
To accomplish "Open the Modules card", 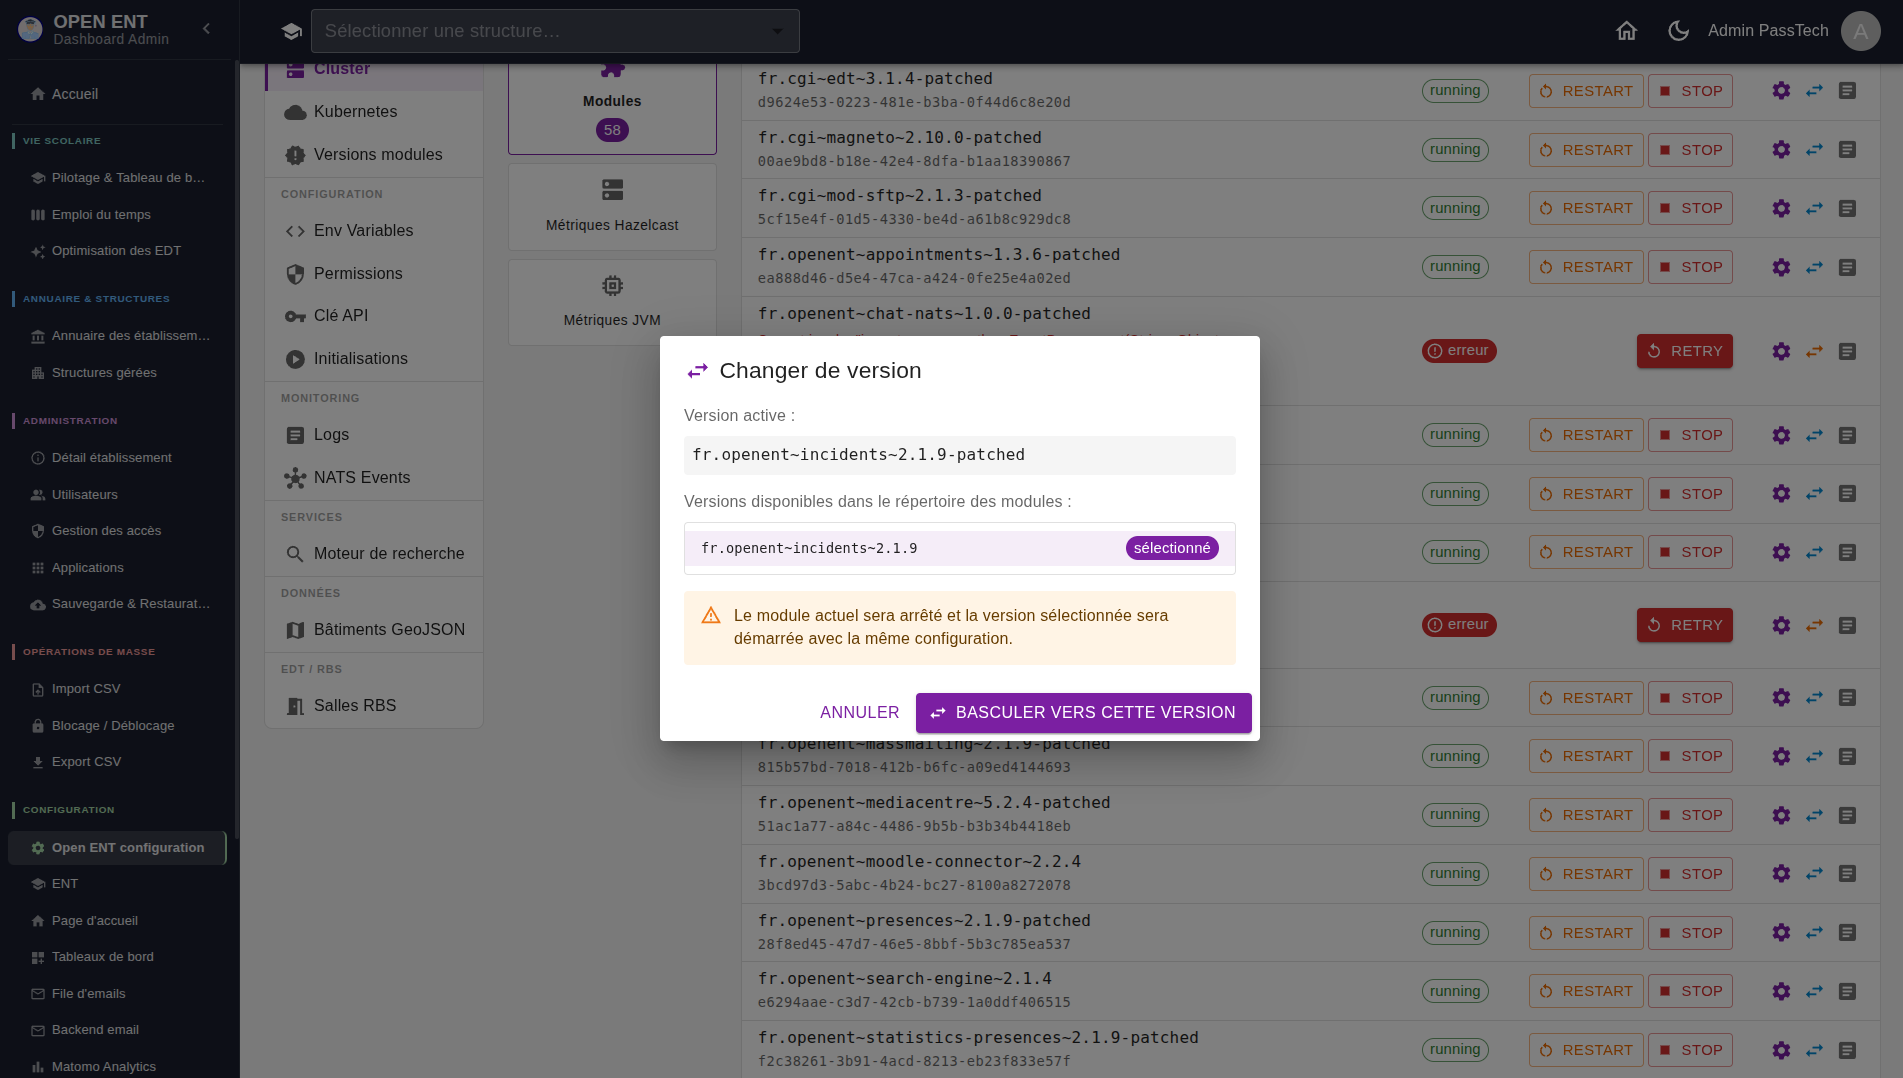I will tap(612, 108).
